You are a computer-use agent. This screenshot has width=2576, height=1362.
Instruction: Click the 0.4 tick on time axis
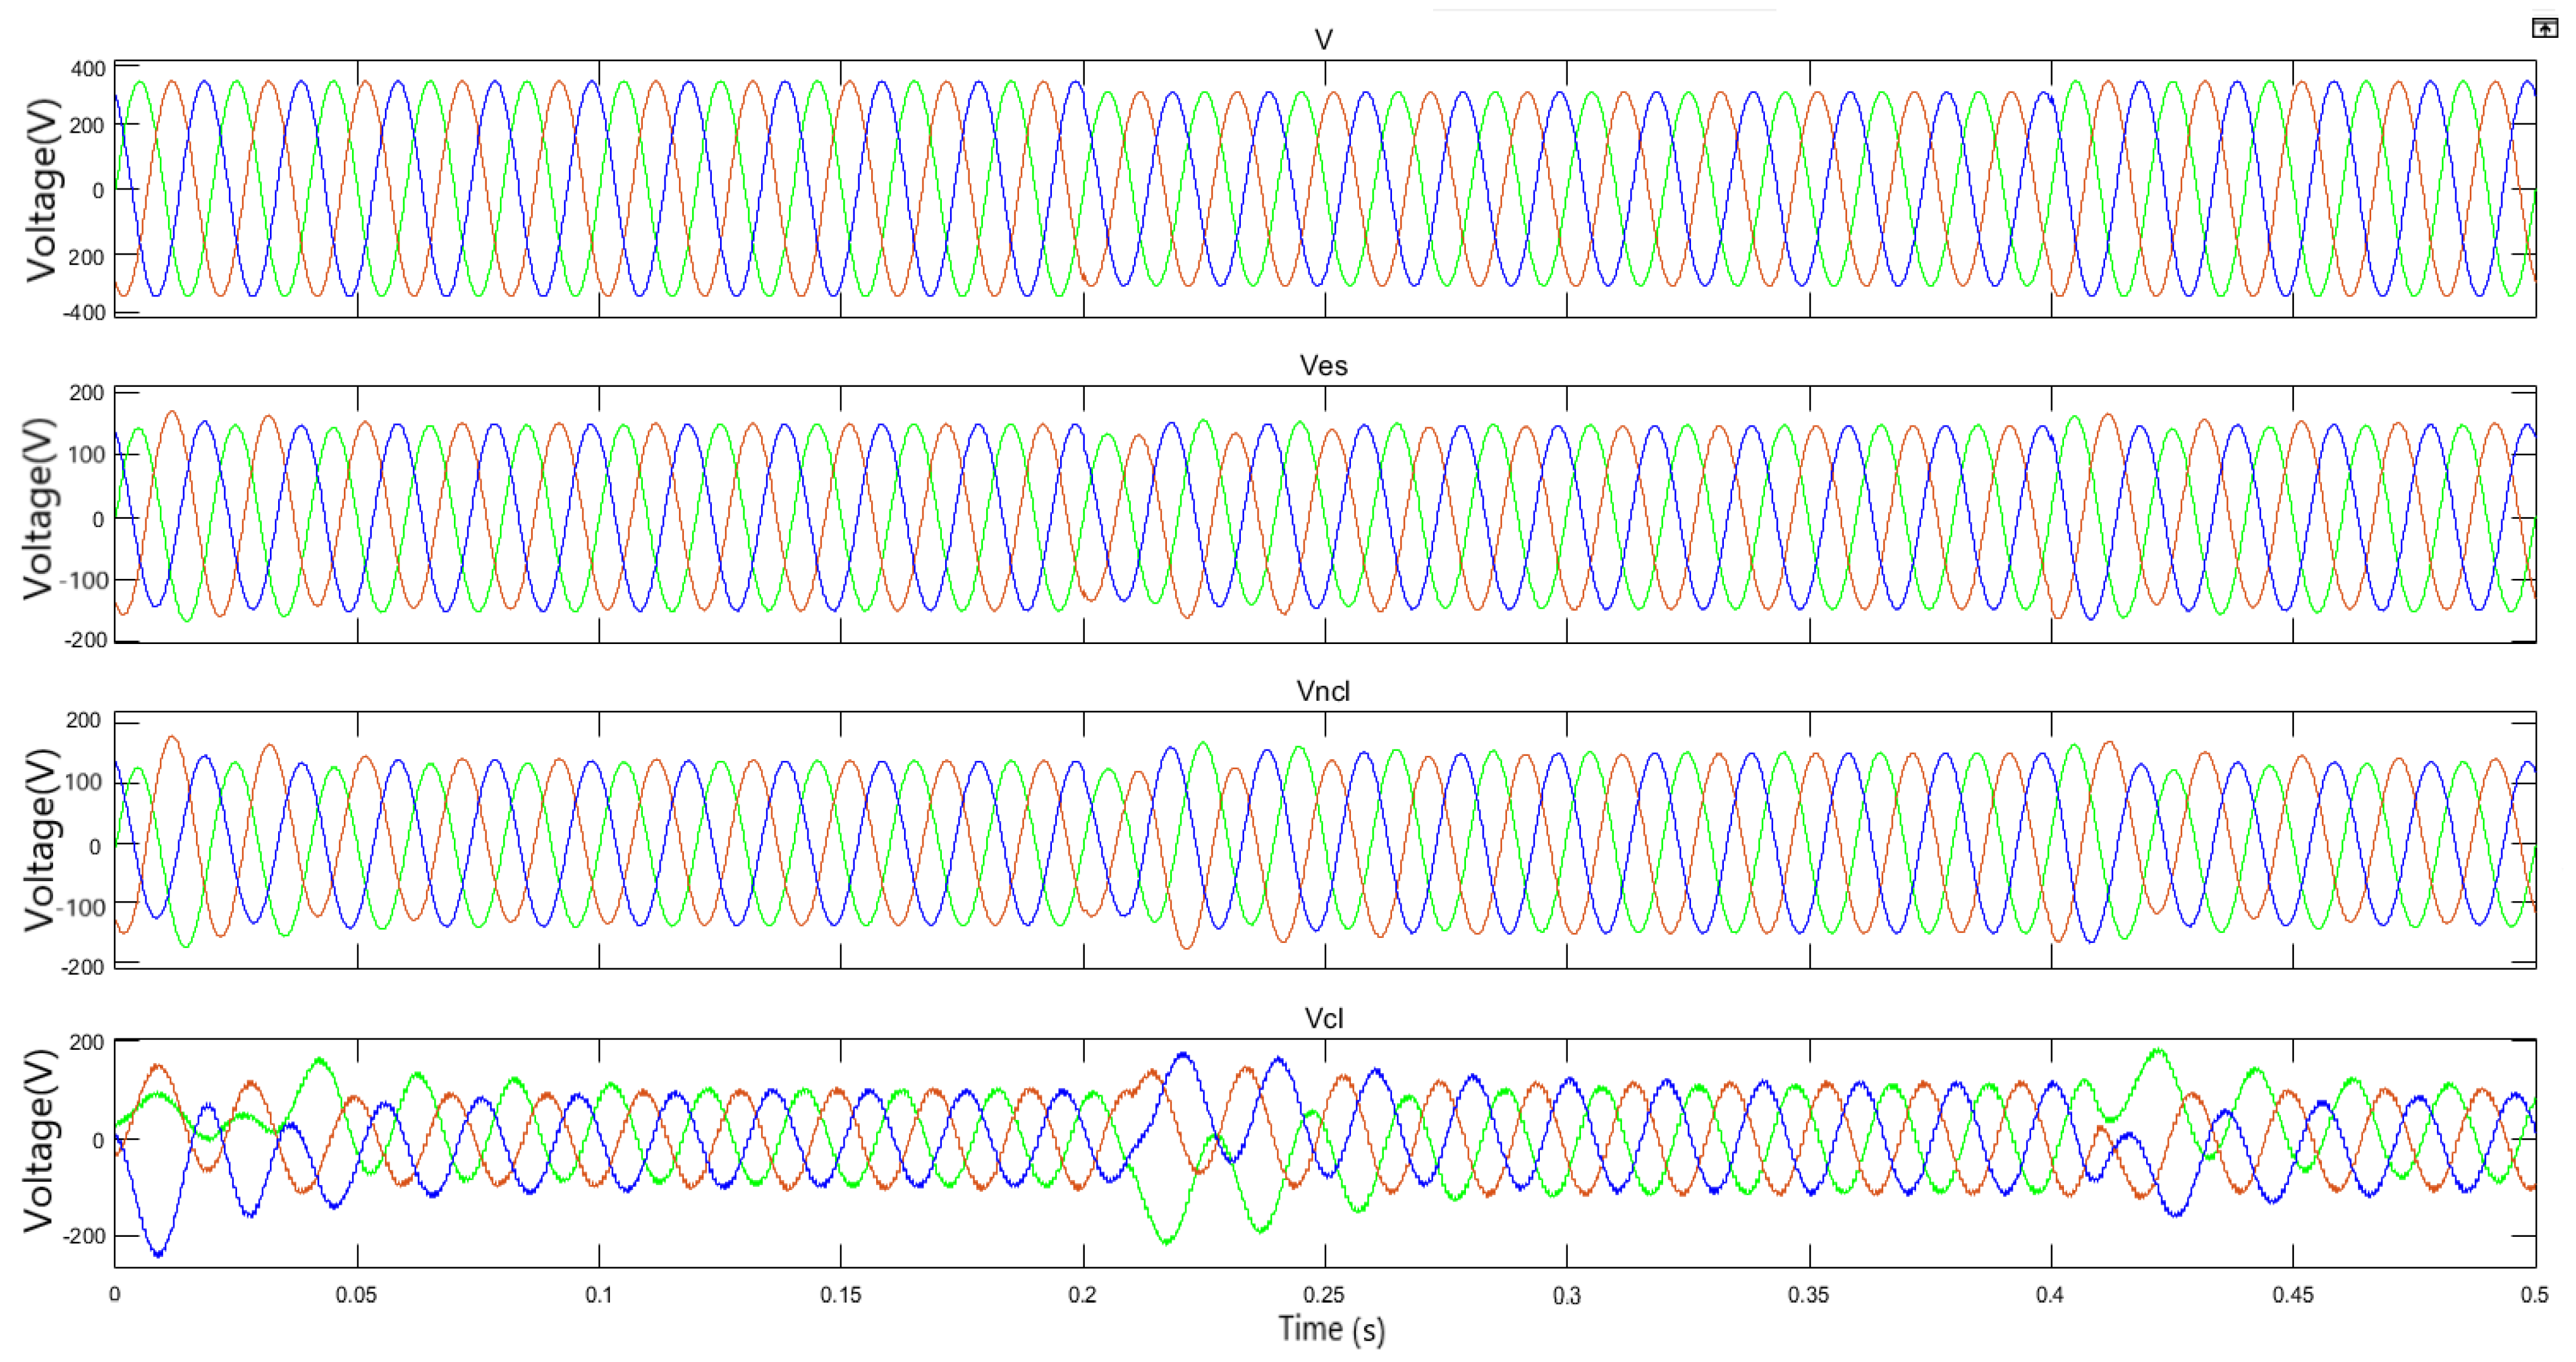pos(2050,1295)
